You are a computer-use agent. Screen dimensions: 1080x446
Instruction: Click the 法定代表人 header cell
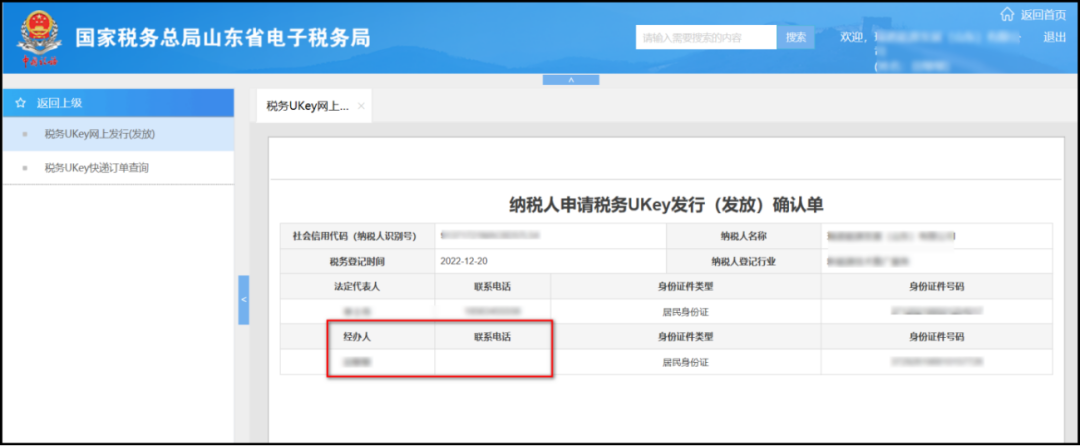(357, 286)
